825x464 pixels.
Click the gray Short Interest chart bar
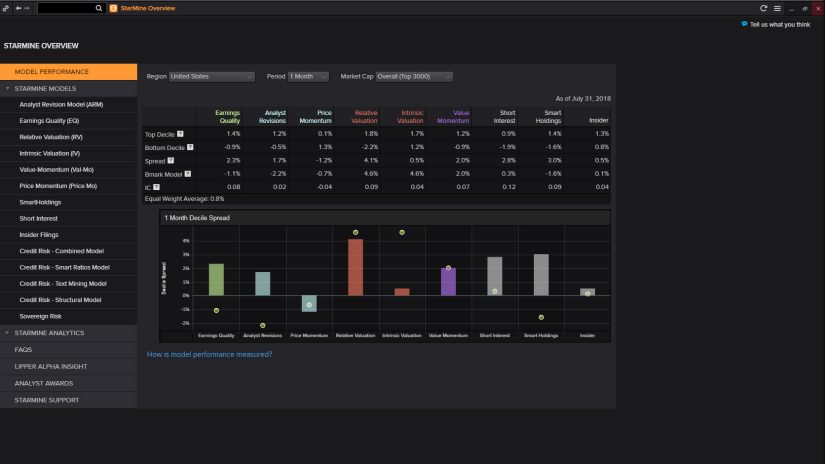click(495, 276)
